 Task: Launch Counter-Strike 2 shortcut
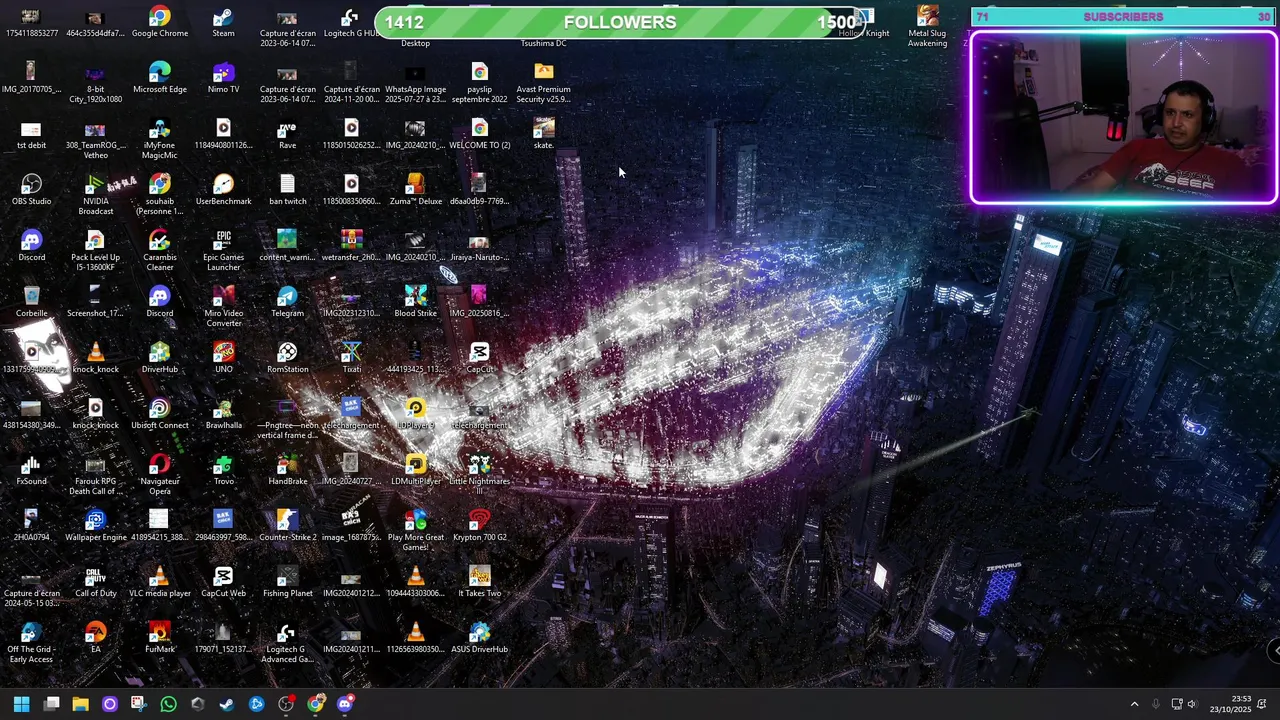[x=288, y=527]
